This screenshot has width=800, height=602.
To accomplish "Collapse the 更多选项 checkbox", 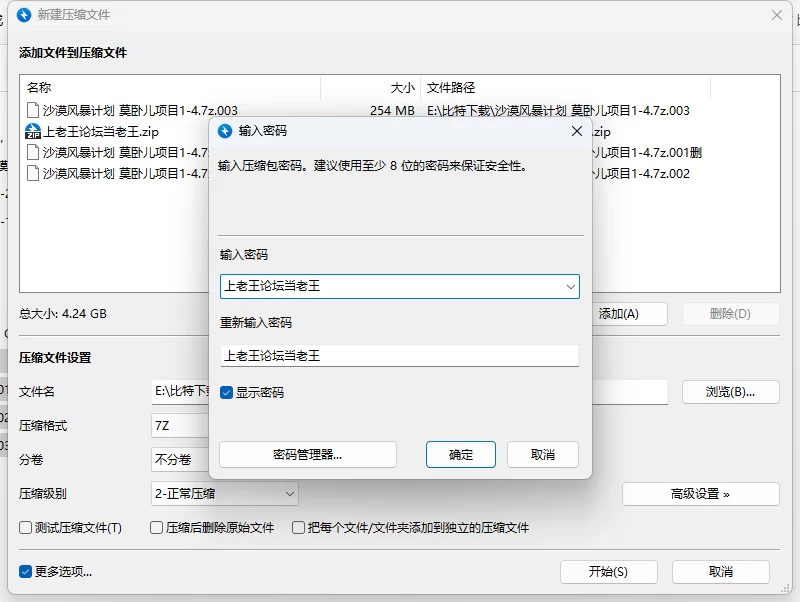I will point(26,572).
